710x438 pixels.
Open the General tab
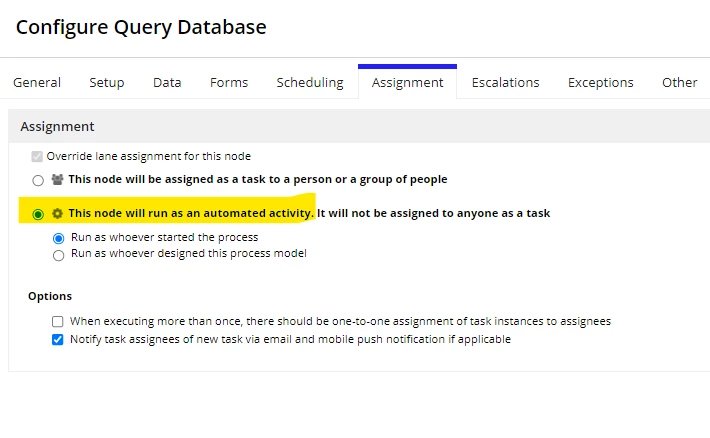(37, 82)
